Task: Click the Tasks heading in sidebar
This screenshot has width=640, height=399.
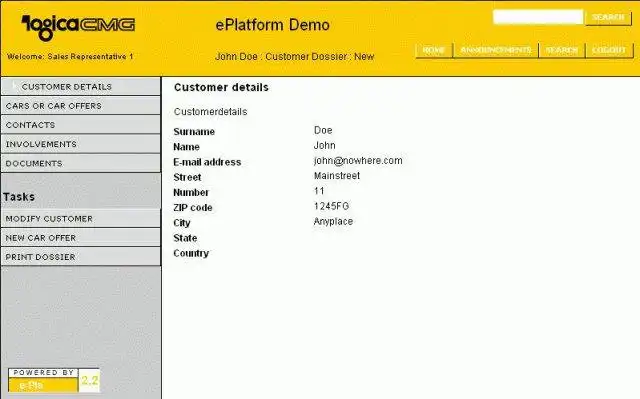Action: (x=19, y=197)
